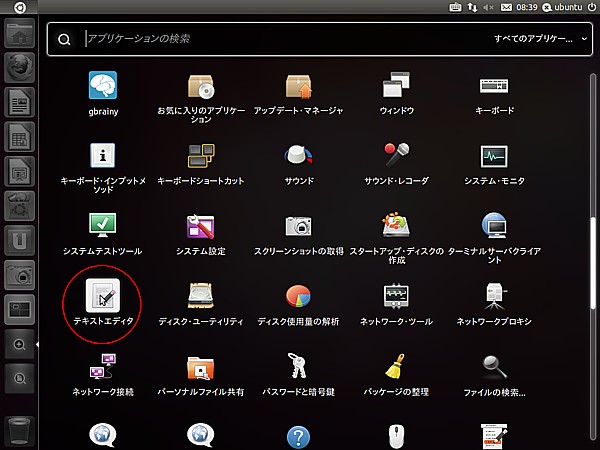Open サウンド sound settings
600x450 pixels.
click(298, 164)
